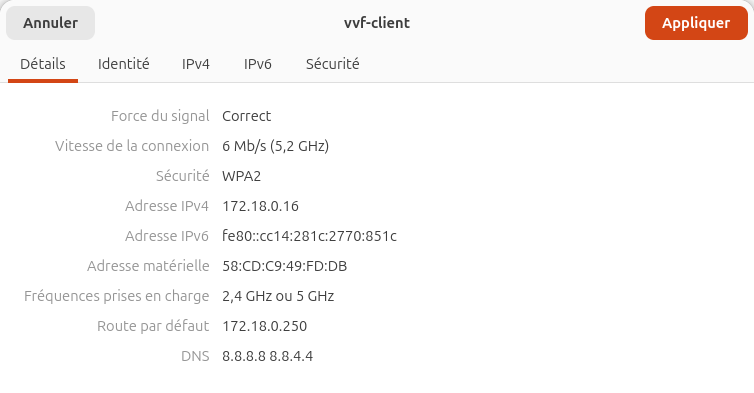Switch to the Sécurité tab
754x393 pixels.
(x=333, y=64)
